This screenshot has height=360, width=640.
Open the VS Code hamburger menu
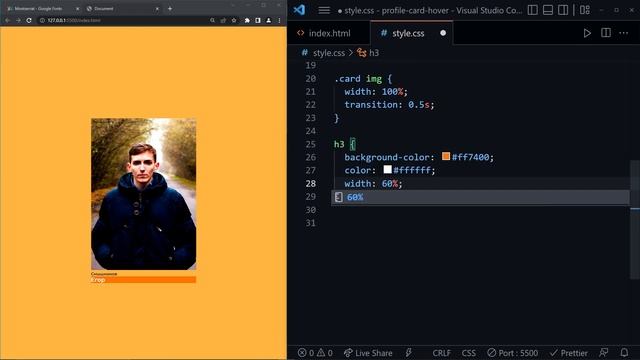[324, 10]
